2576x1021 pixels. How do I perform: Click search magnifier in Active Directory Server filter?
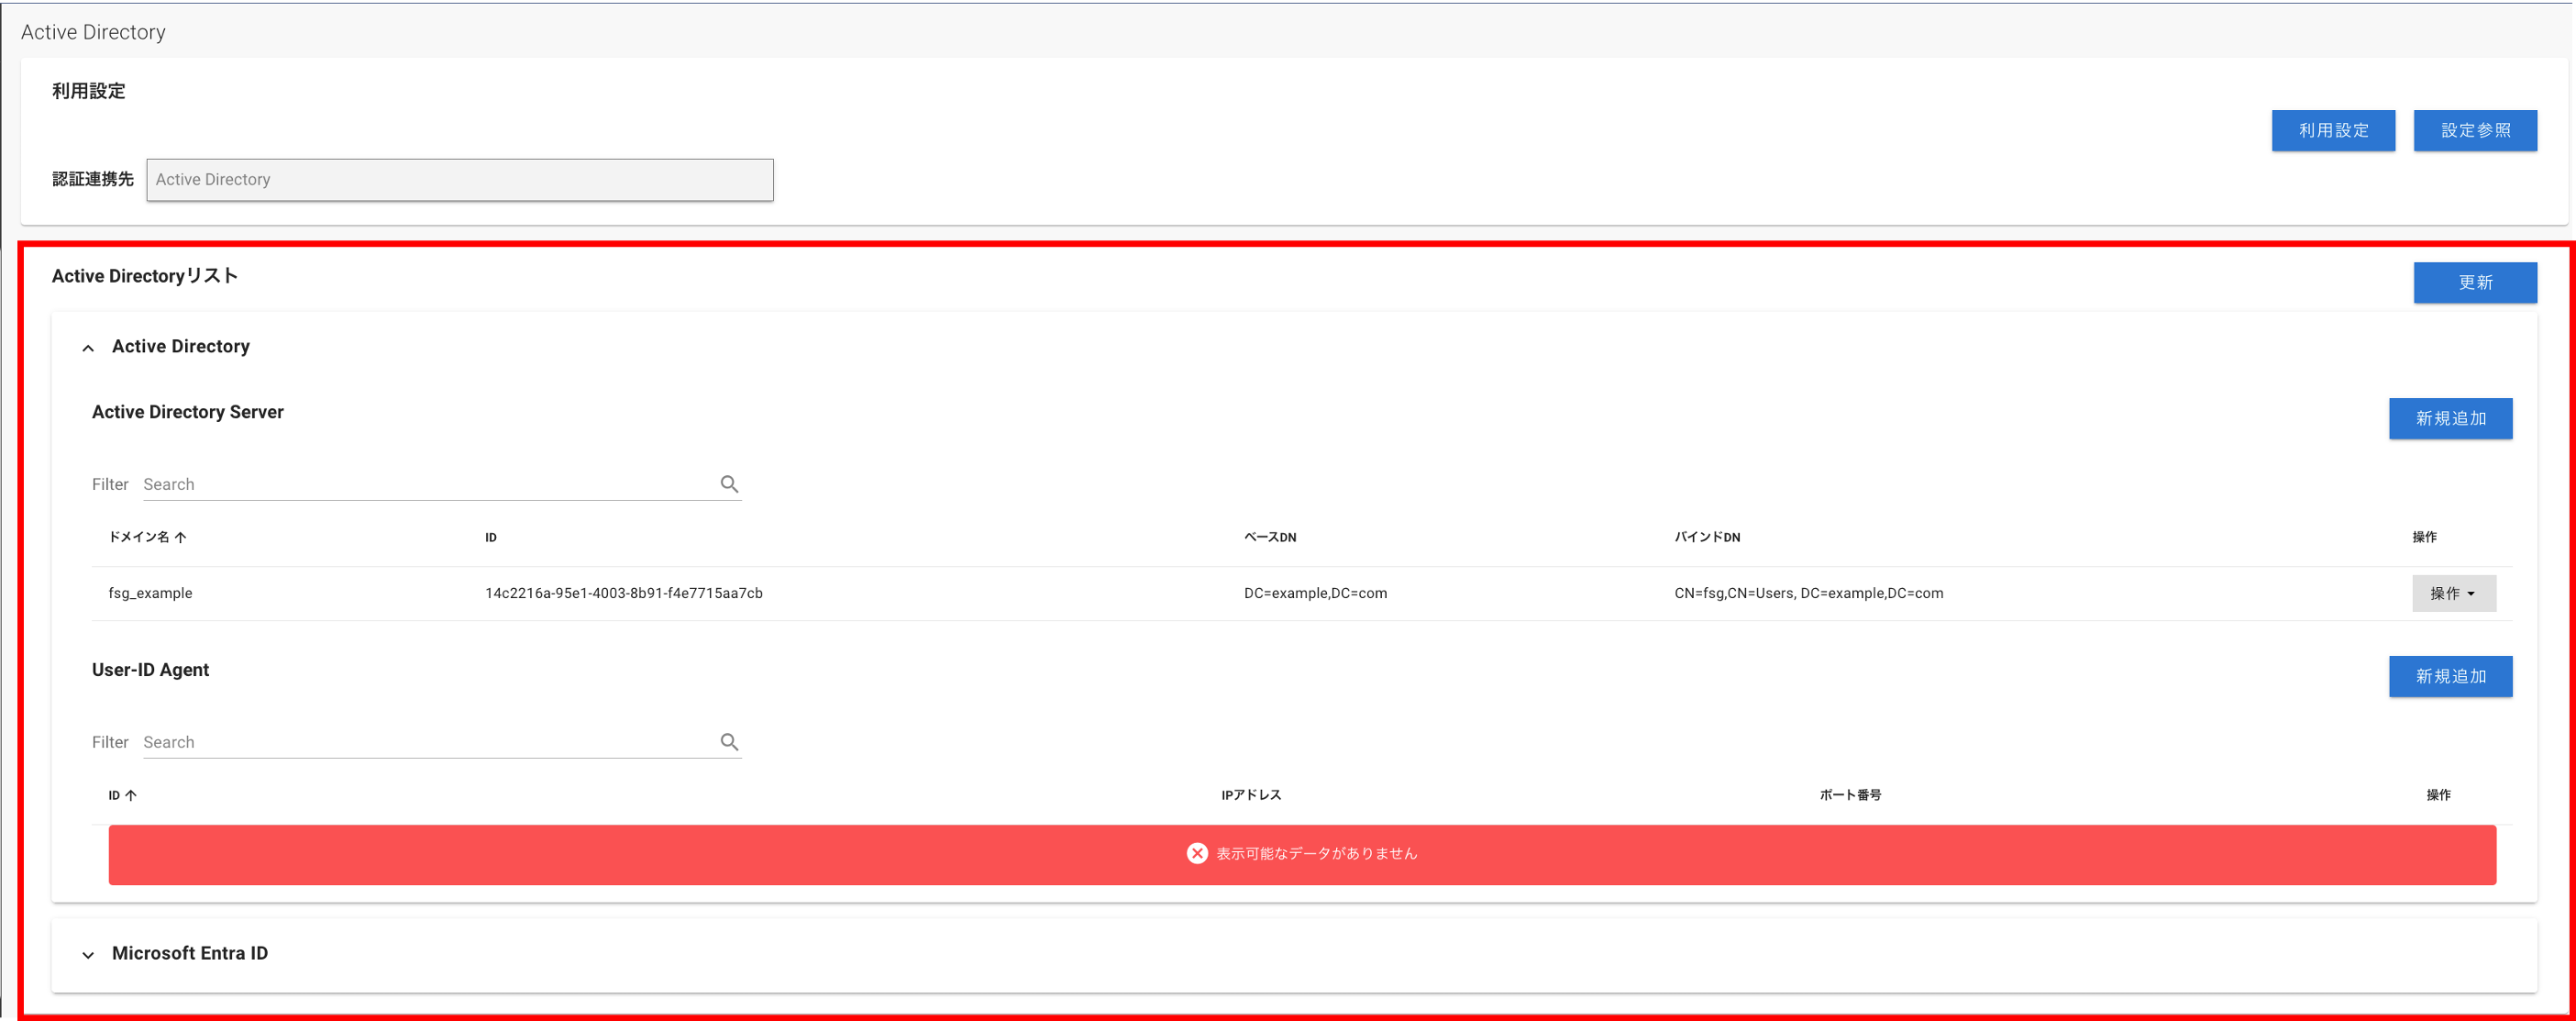(x=729, y=484)
